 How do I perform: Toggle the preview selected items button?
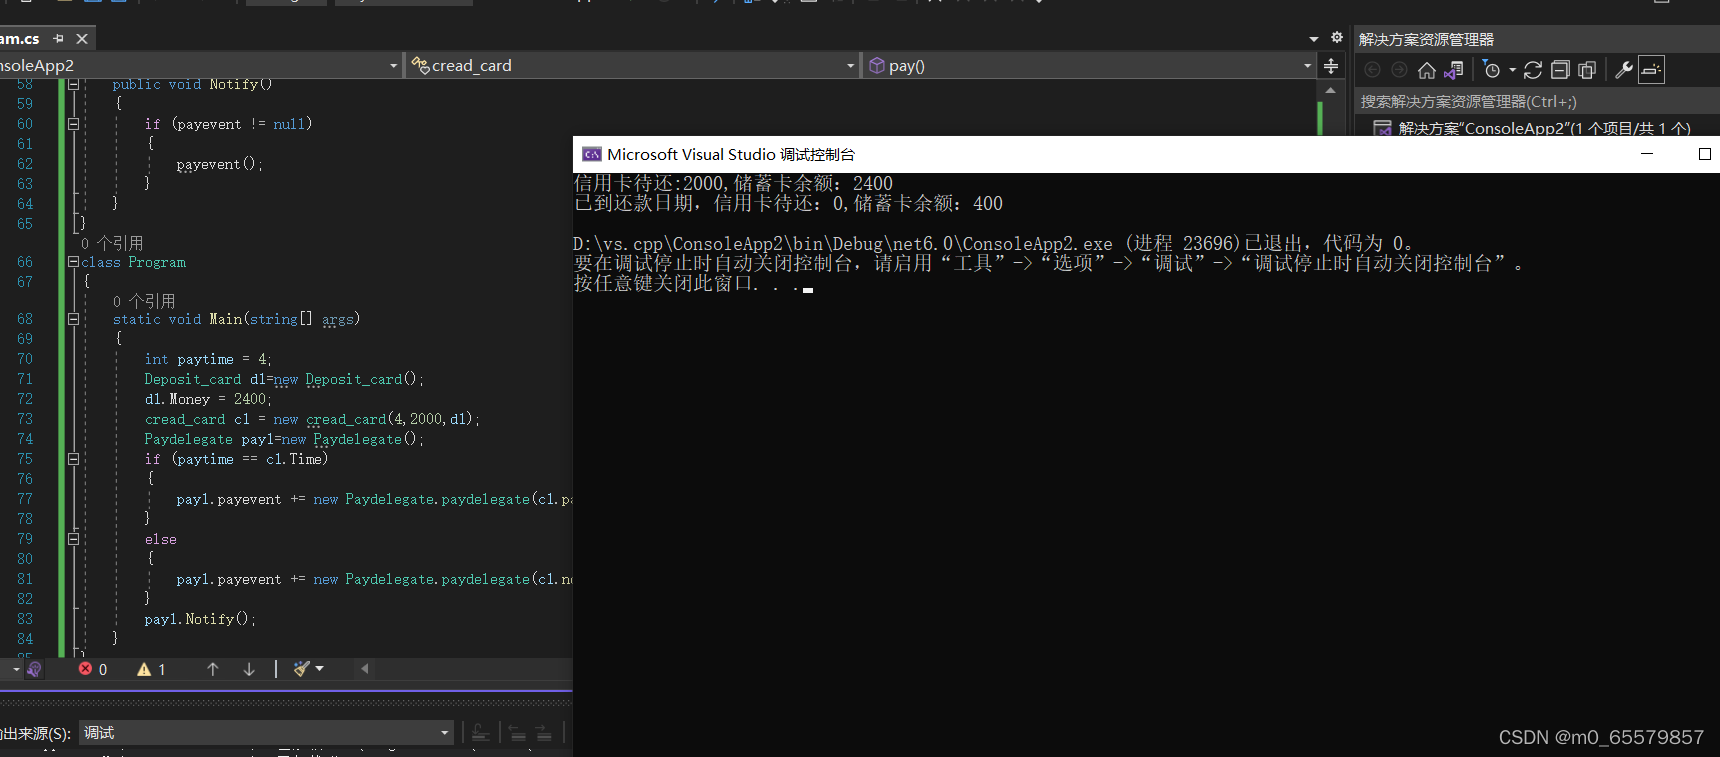click(x=1651, y=70)
